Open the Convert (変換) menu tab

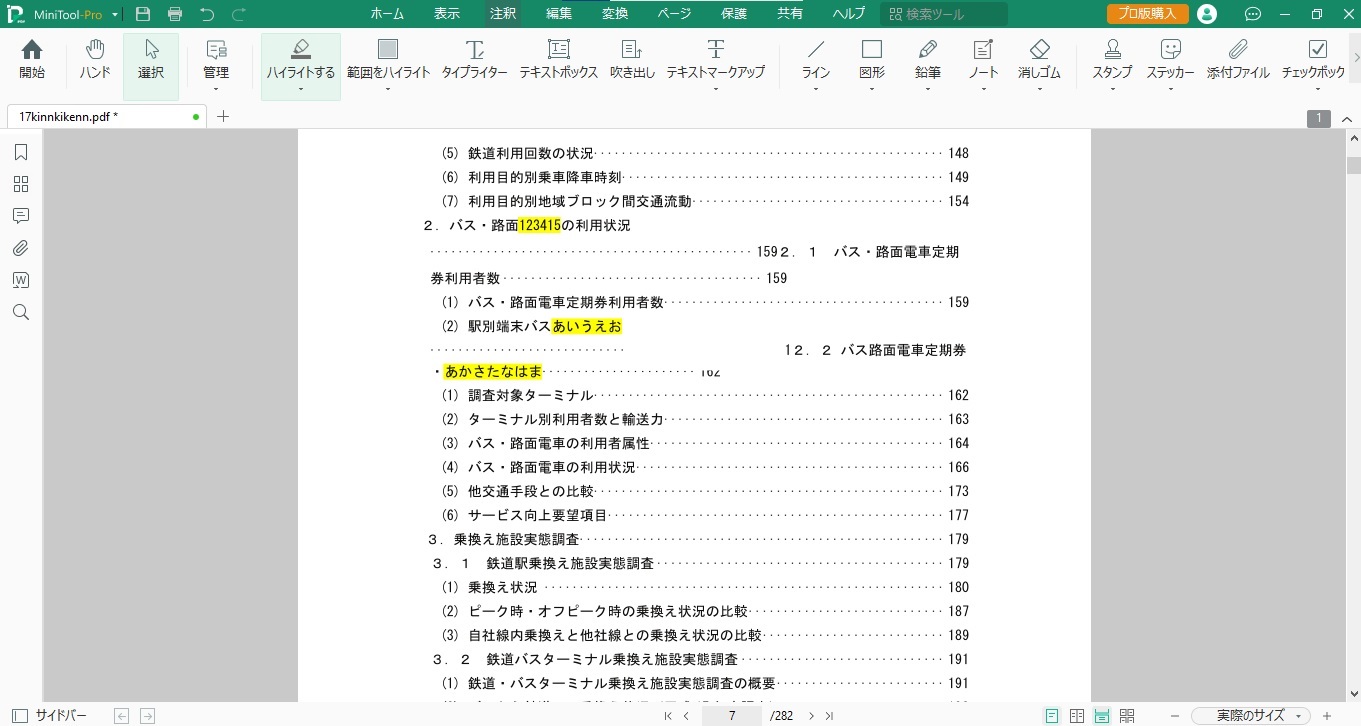point(615,14)
